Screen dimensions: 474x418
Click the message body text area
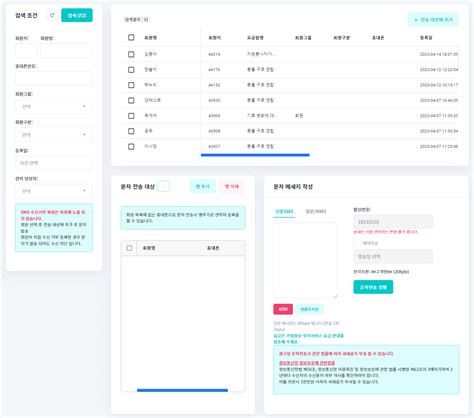[x=305, y=260]
